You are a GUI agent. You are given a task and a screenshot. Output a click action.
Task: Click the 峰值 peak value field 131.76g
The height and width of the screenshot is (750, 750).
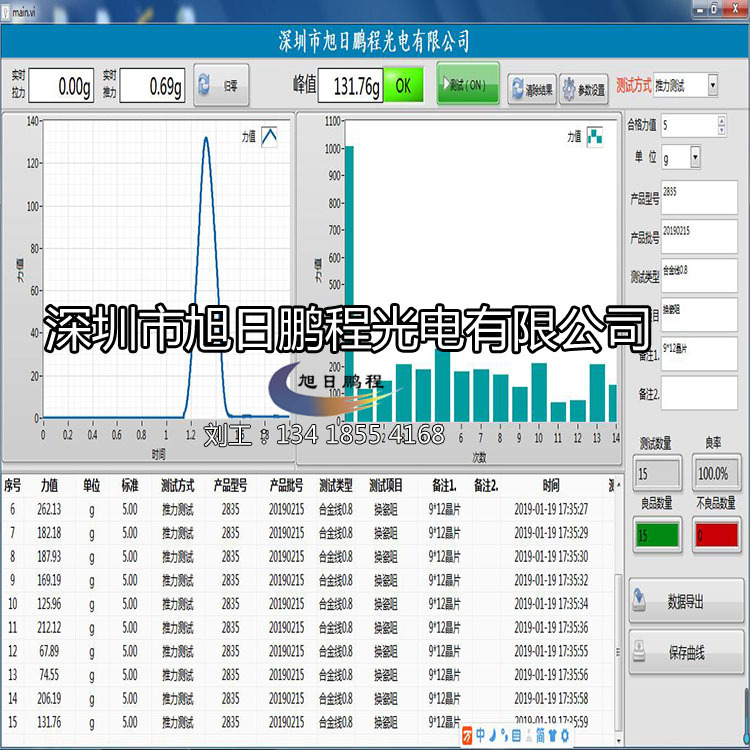(350, 86)
